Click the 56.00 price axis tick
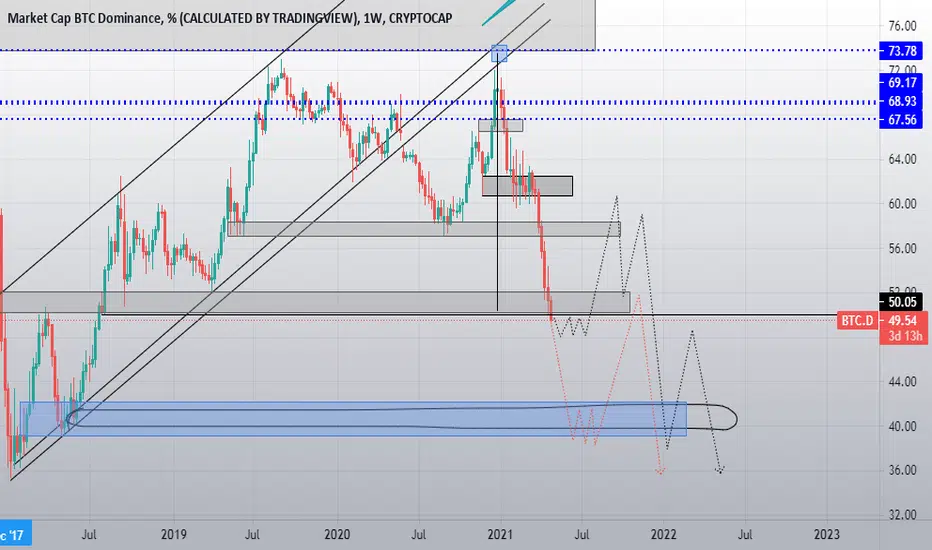 point(902,249)
